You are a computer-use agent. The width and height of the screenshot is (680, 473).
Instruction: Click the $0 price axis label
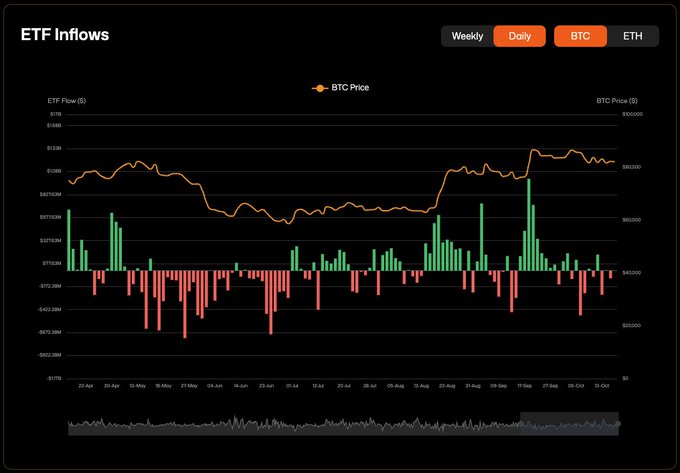pos(625,378)
